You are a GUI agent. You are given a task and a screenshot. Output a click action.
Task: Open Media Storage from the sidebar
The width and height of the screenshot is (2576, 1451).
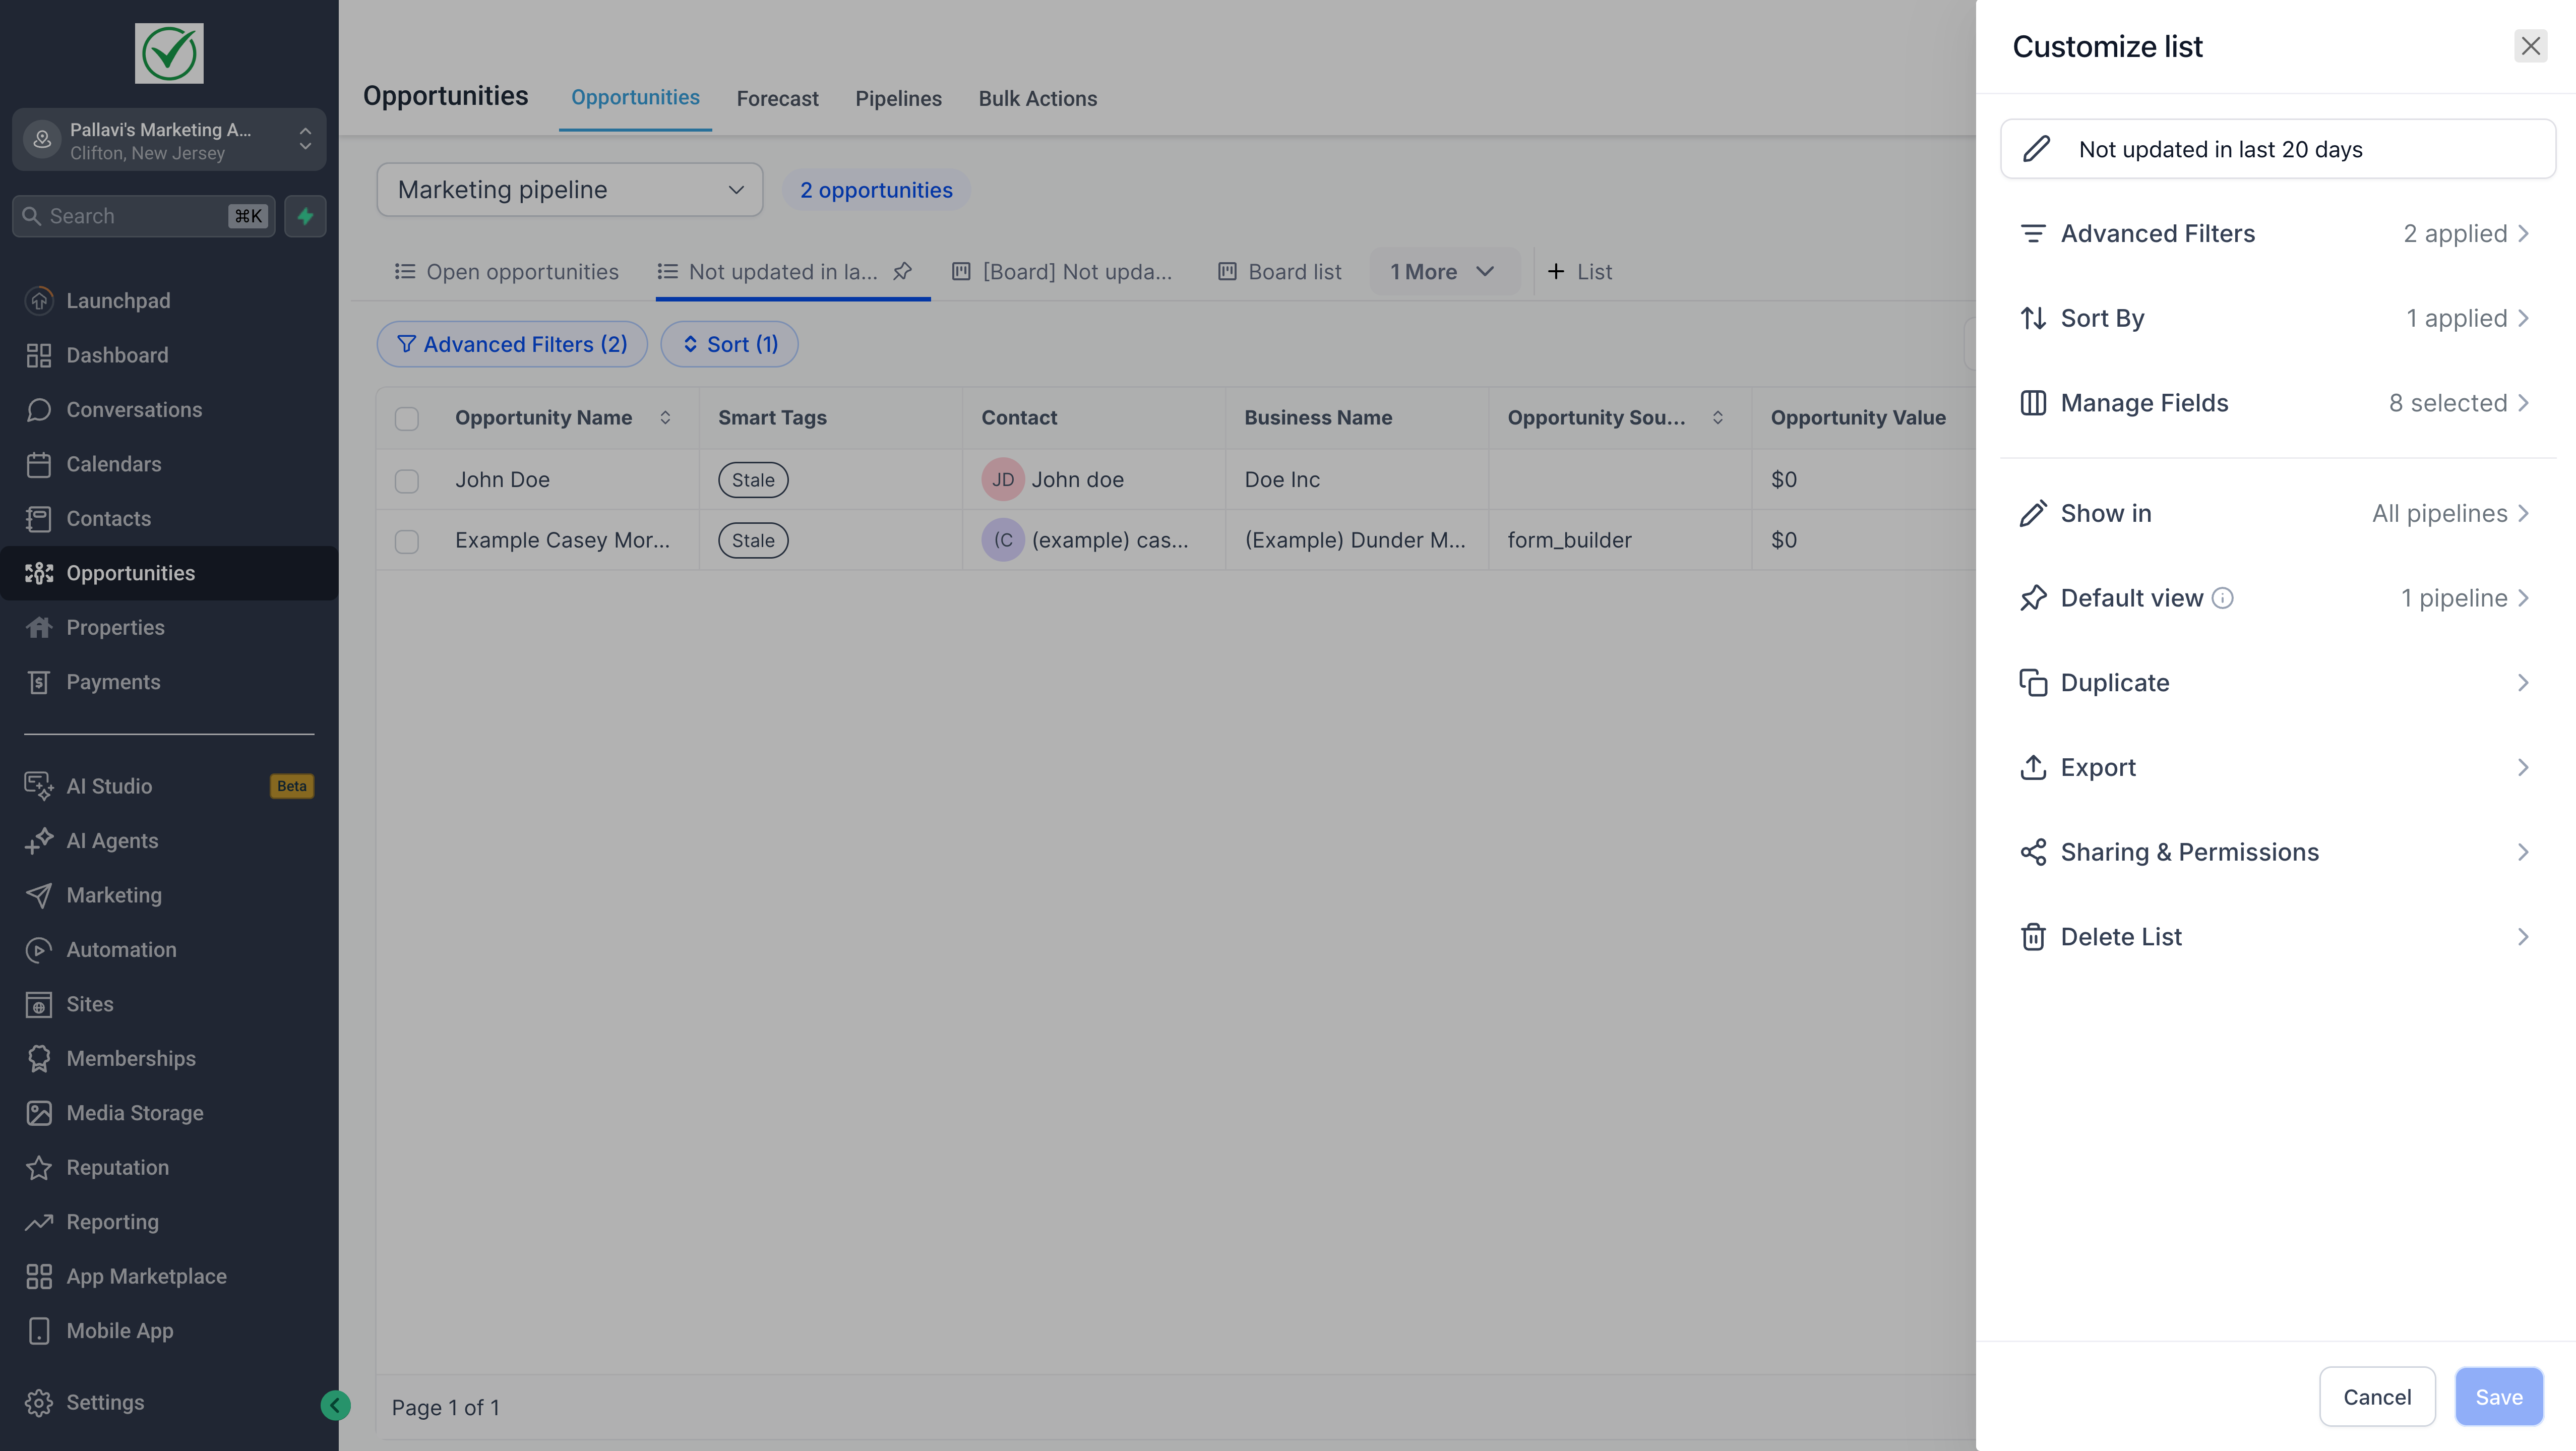point(135,1112)
